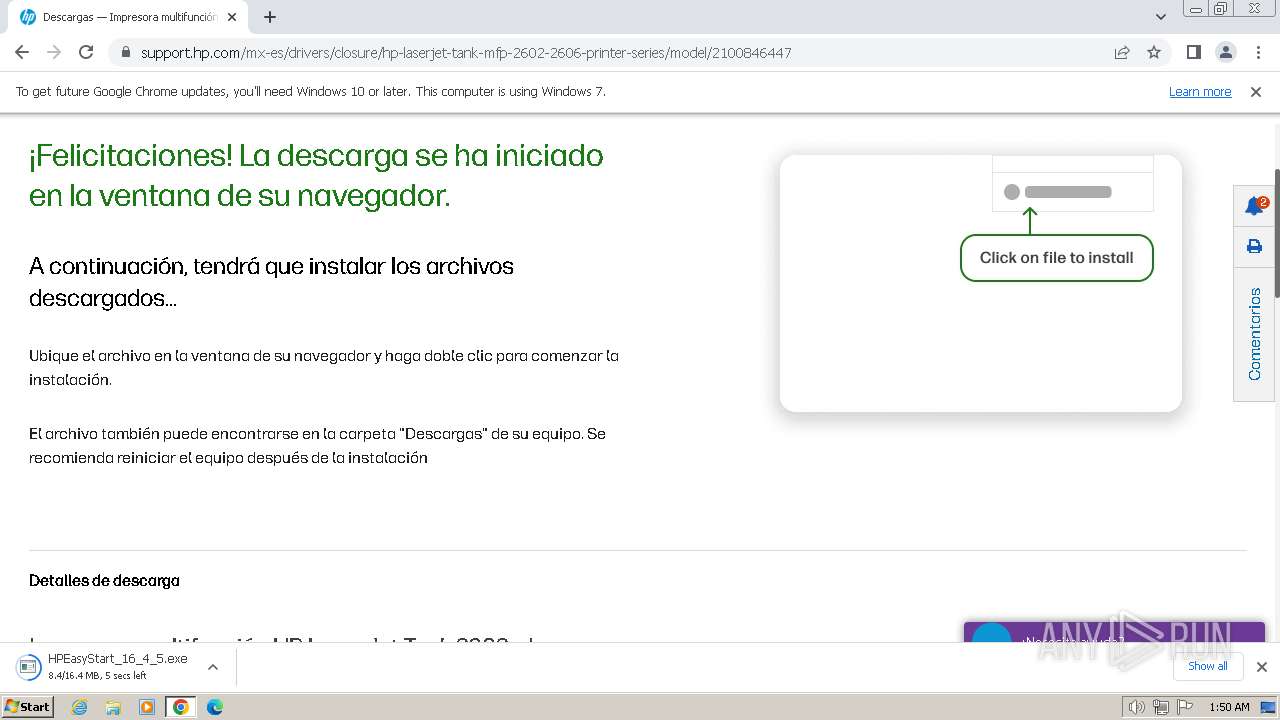Dismiss the Chrome update notice
The image size is (1280, 720).
[x=1256, y=91]
